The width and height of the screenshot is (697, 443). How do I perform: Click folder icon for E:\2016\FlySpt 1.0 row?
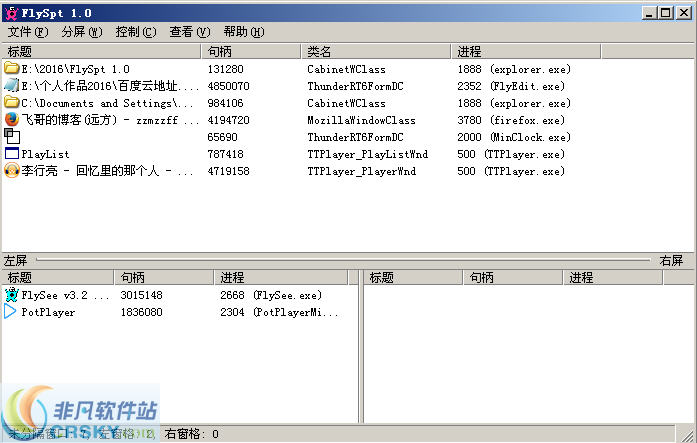click(12, 68)
